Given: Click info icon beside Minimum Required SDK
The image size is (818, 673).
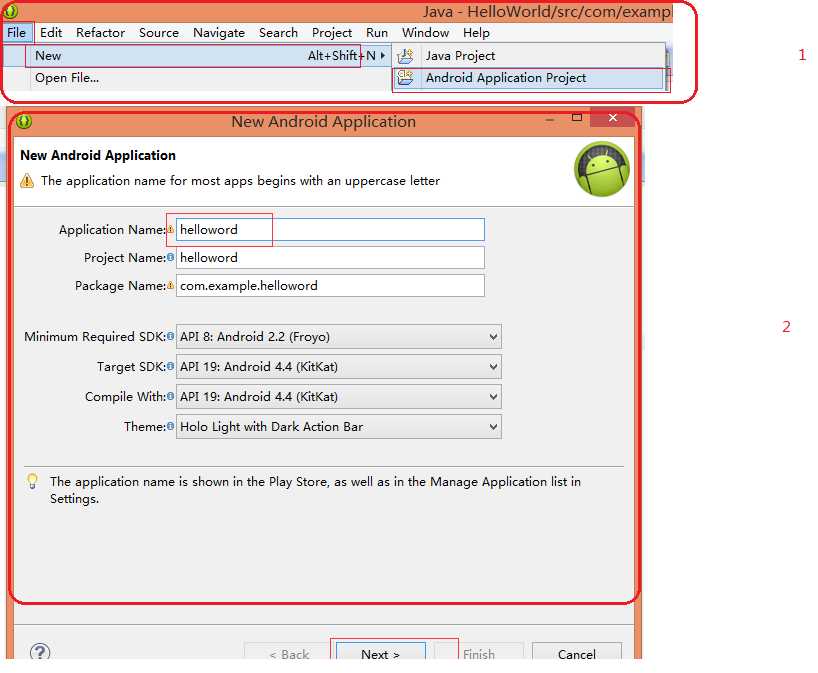Looking at the screenshot, I should pyautogui.click(x=171, y=336).
